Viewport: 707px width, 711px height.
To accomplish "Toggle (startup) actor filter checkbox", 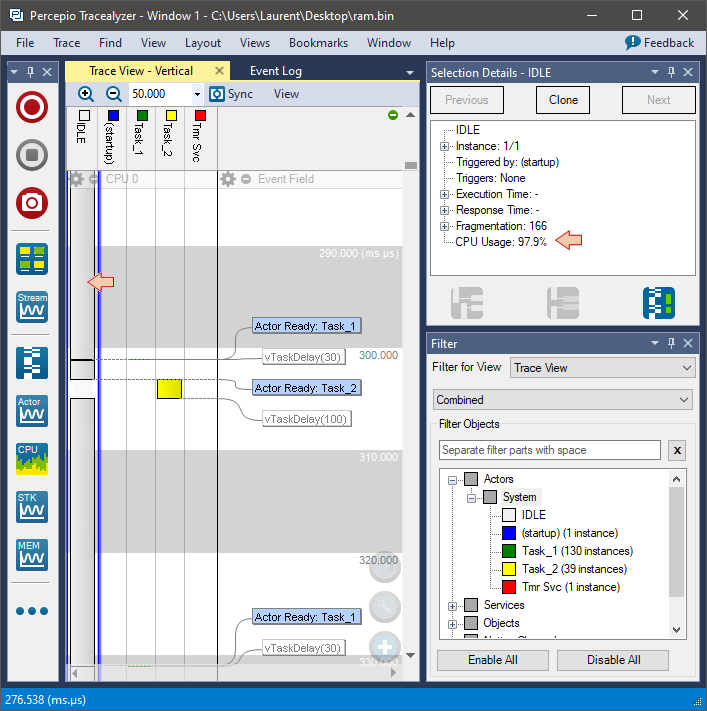I will click(x=509, y=533).
